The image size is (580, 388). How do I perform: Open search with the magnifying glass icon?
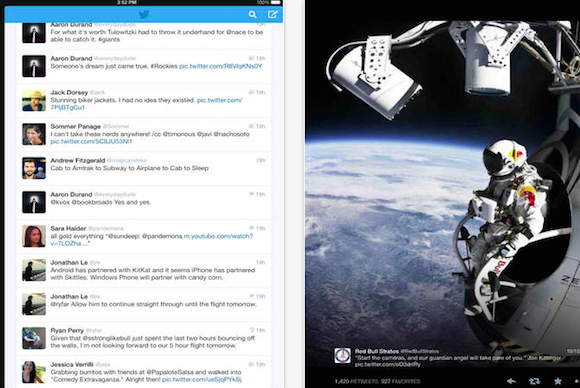click(253, 14)
